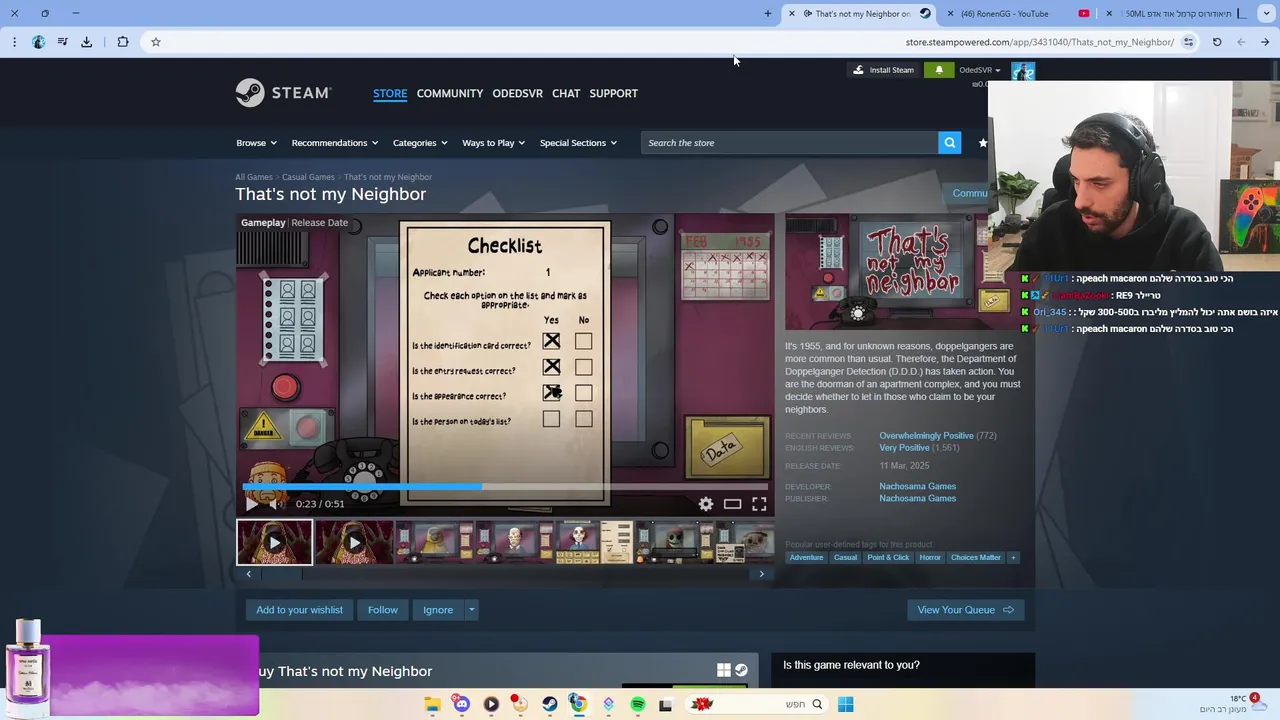
Task: Open Steam app from taskbar
Action: coord(550,704)
